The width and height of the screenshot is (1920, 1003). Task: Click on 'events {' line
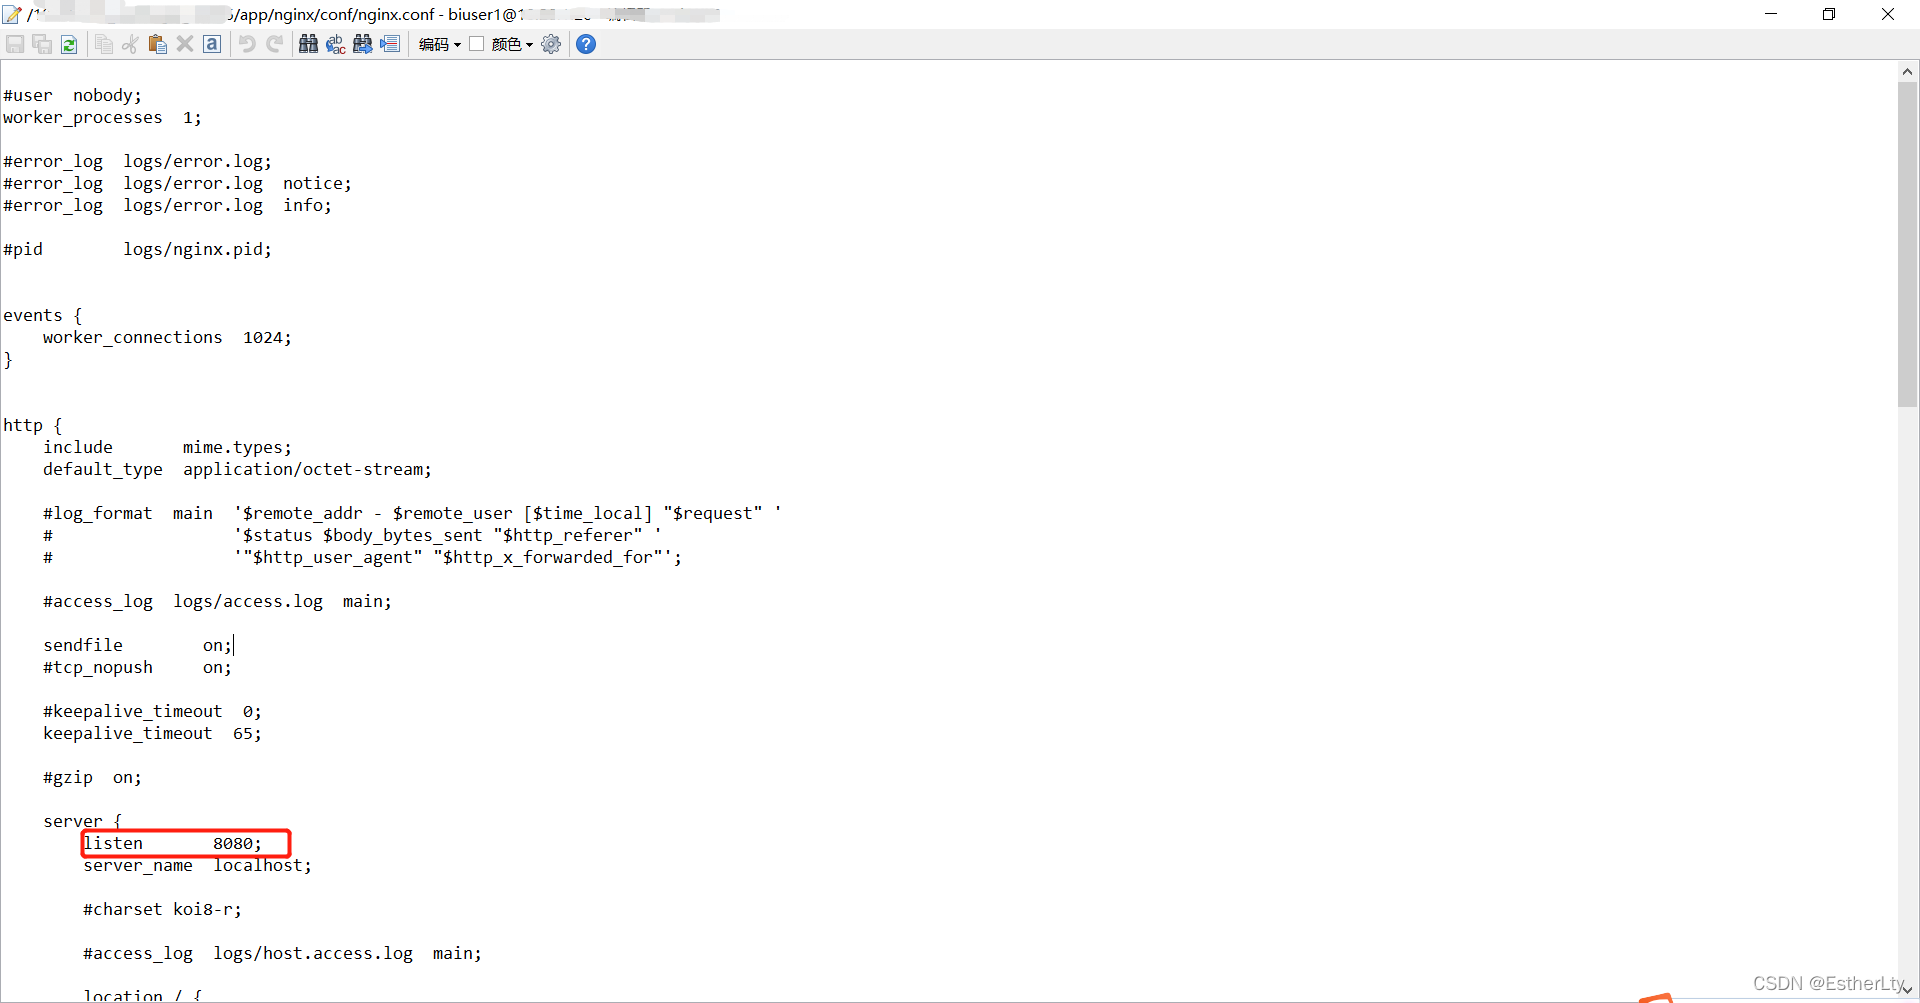click(x=43, y=316)
